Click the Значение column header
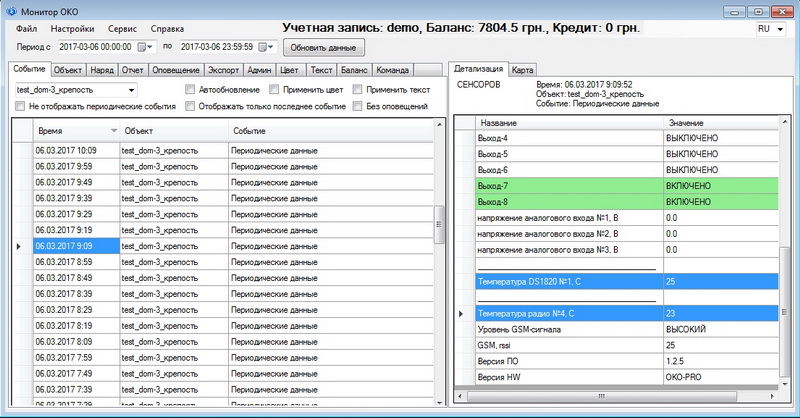Image resolution: width=800 pixels, height=418 pixels. tap(721, 123)
